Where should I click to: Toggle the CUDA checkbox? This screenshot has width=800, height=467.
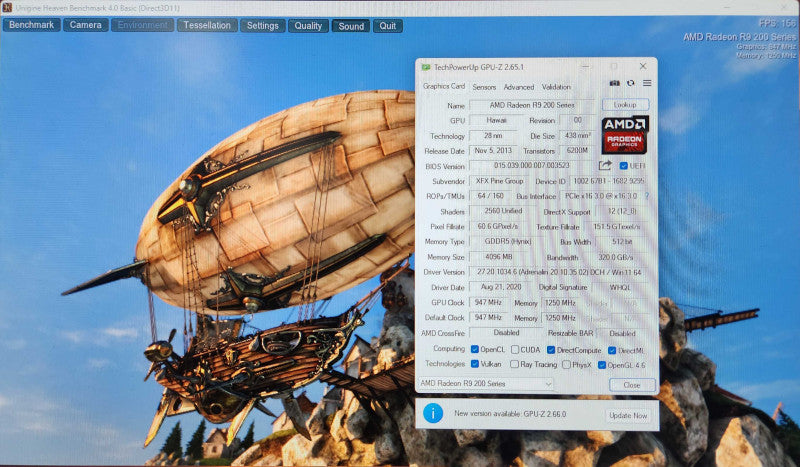tap(515, 349)
